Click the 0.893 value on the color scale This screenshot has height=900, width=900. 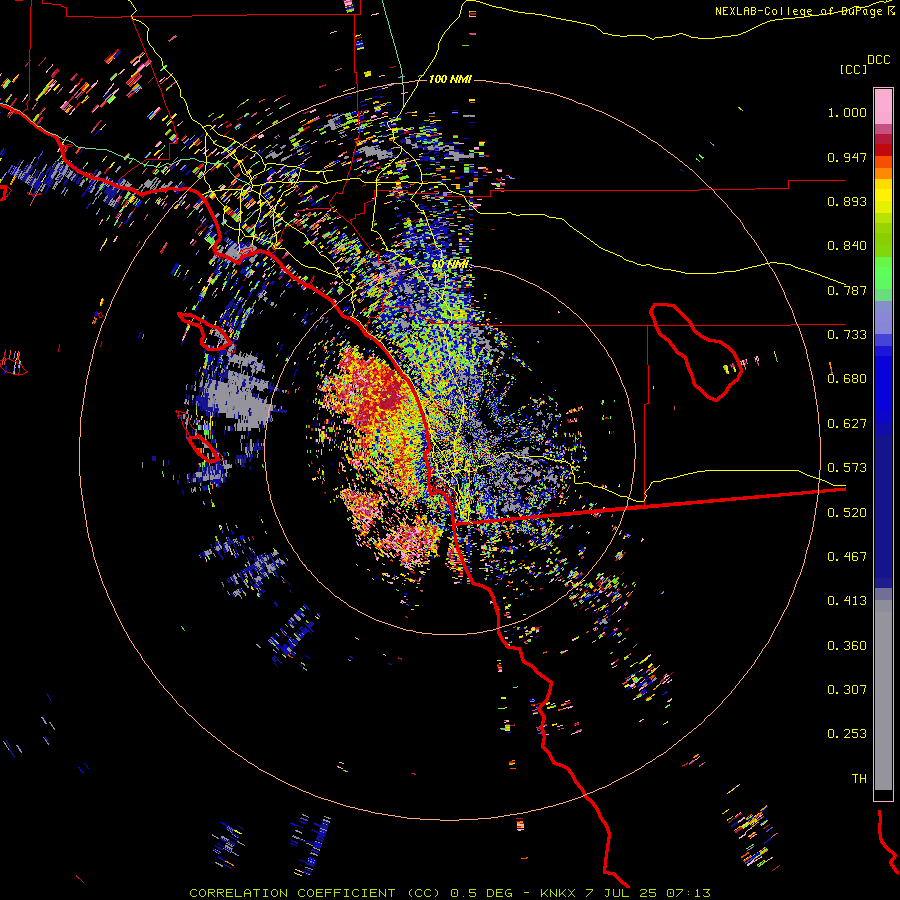coord(847,201)
